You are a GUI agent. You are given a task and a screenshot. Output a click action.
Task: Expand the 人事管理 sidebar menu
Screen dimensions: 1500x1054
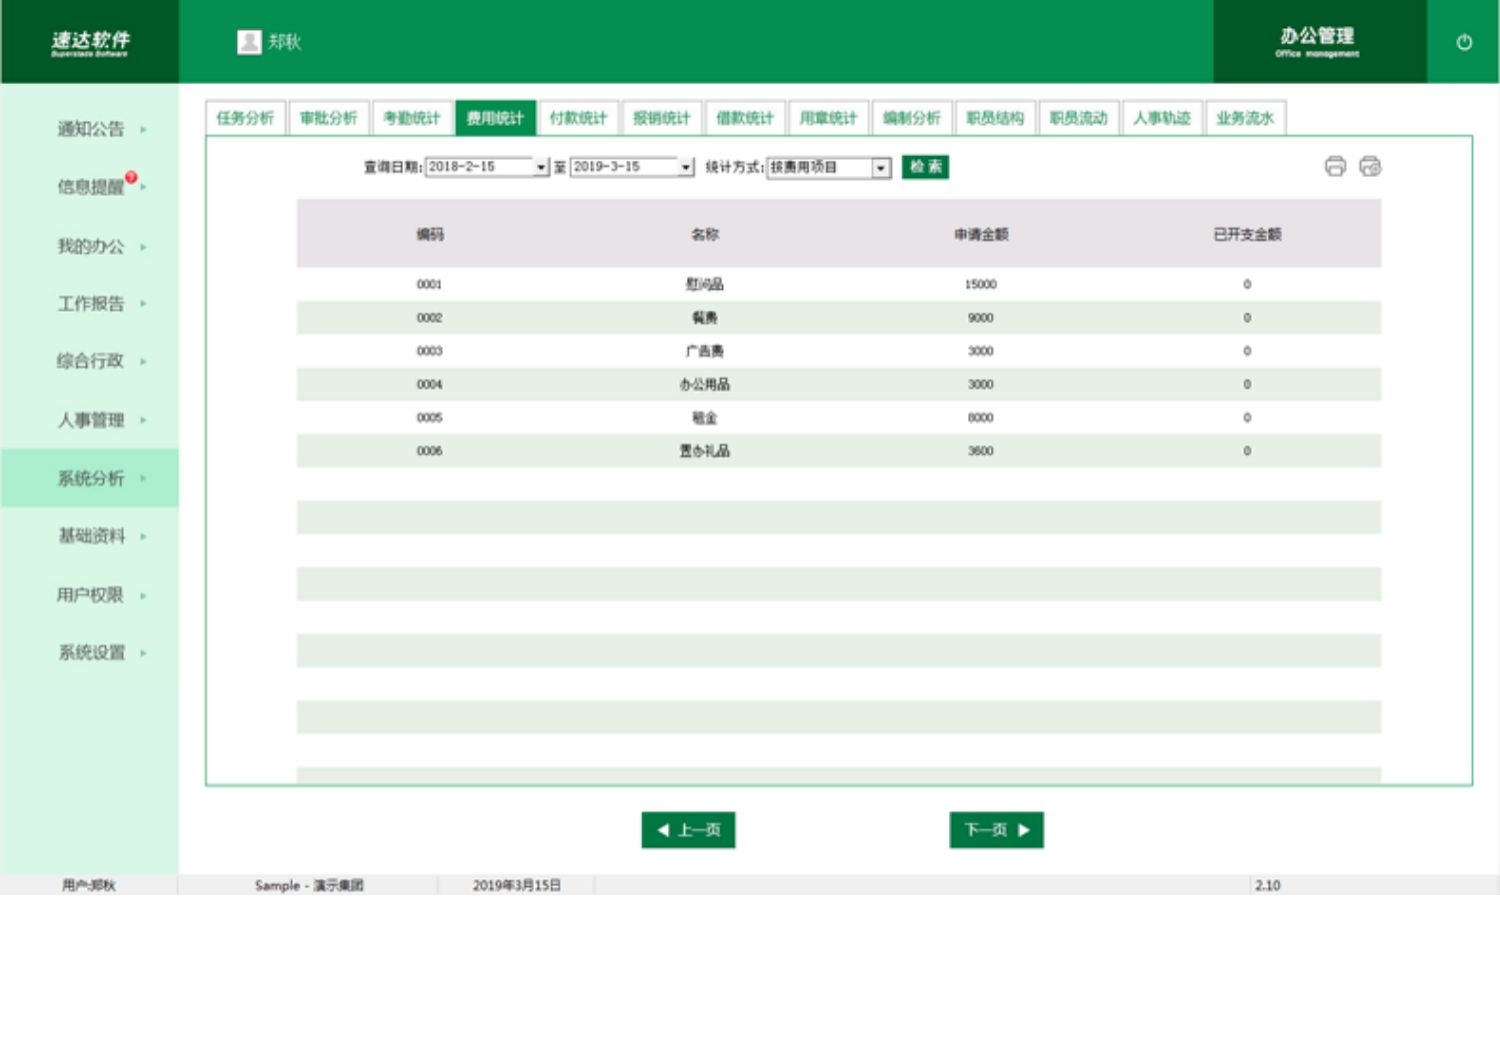point(90,420)
